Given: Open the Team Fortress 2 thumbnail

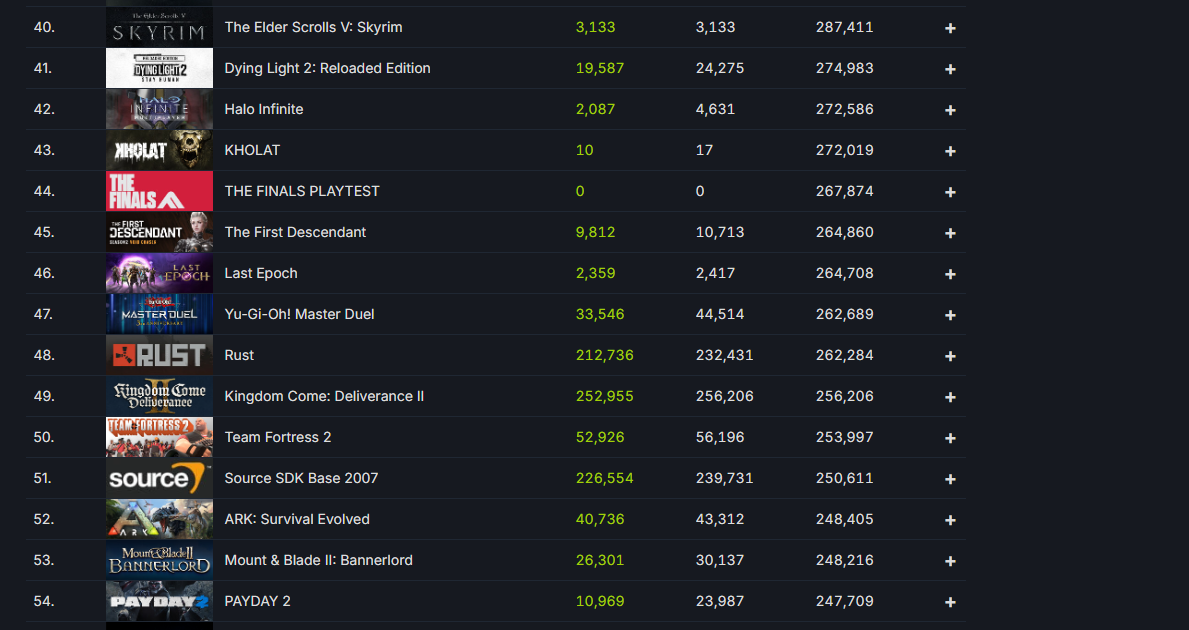Looking at the screenshot, I should [x=159, y=437].
